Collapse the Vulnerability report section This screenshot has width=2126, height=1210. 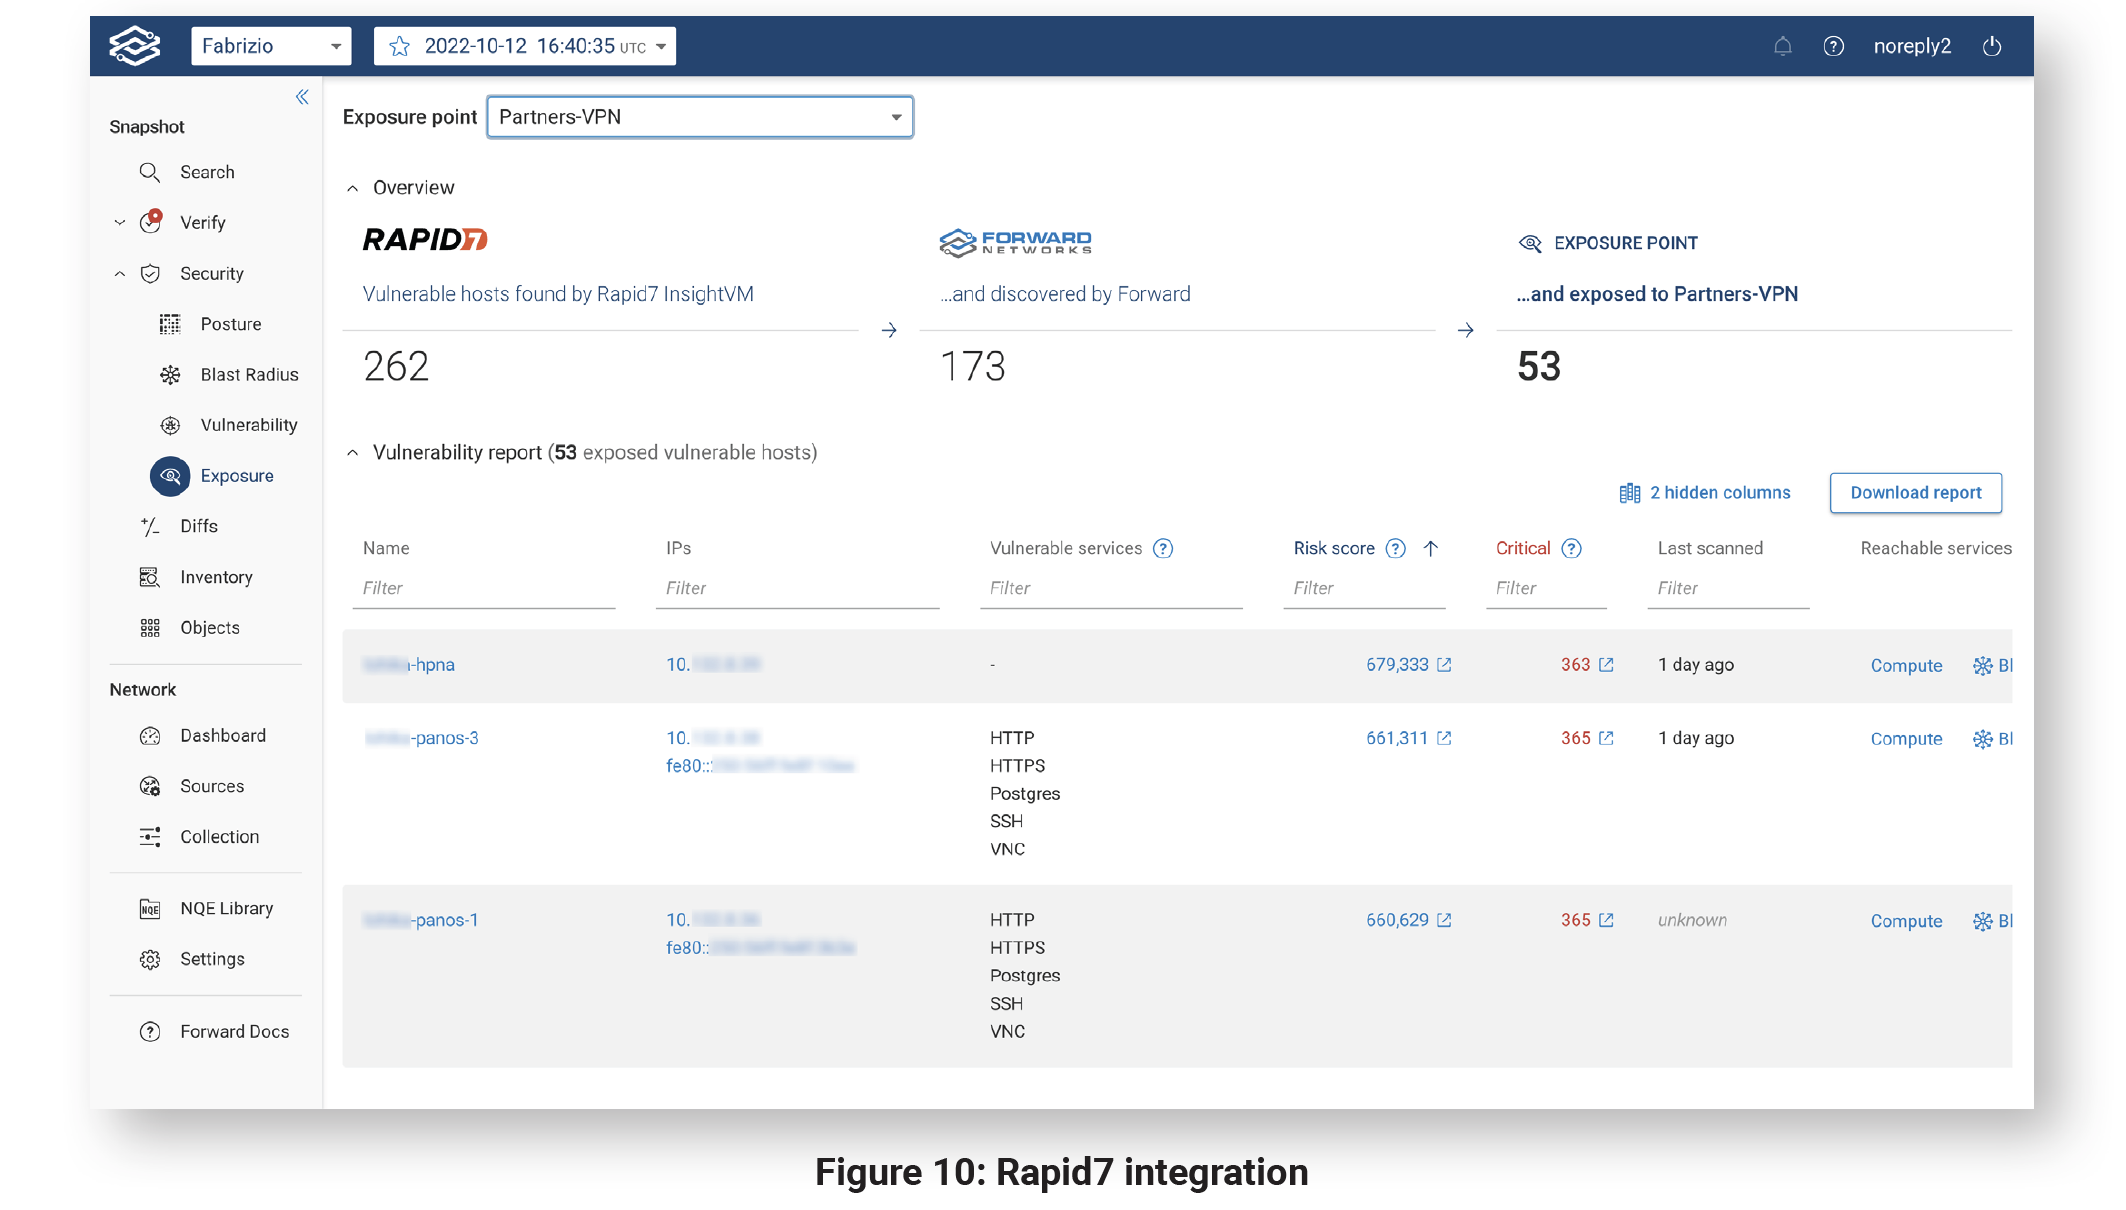353,453
